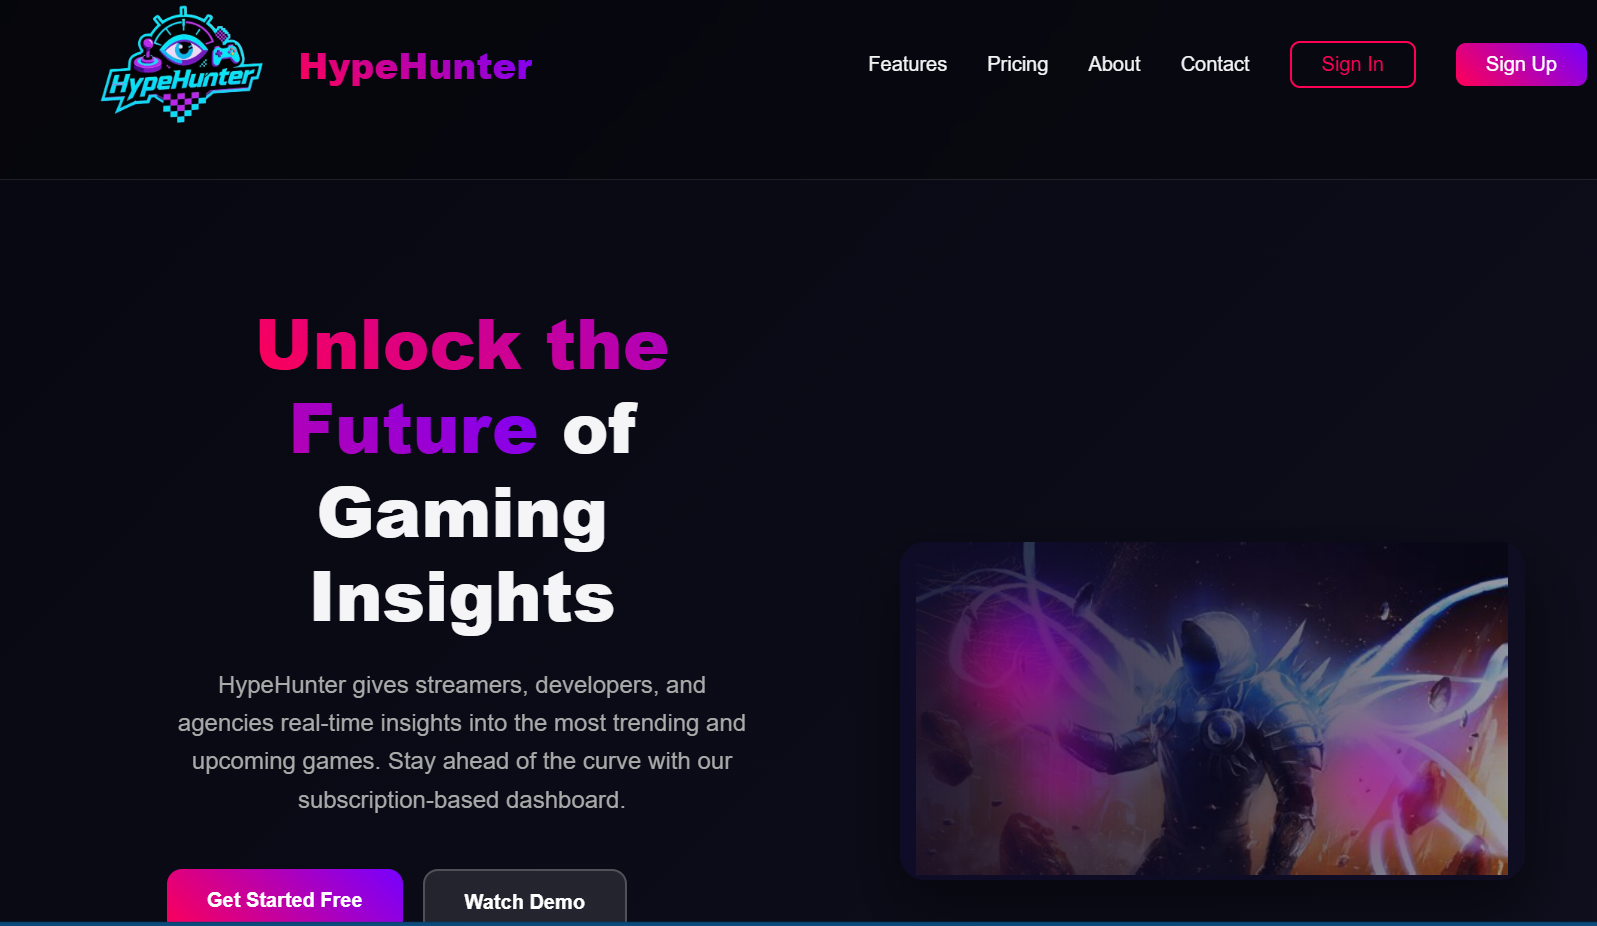Screen dimensions: 1597x926
Task: Navigate to the About page
Action: click(1114, 64)
